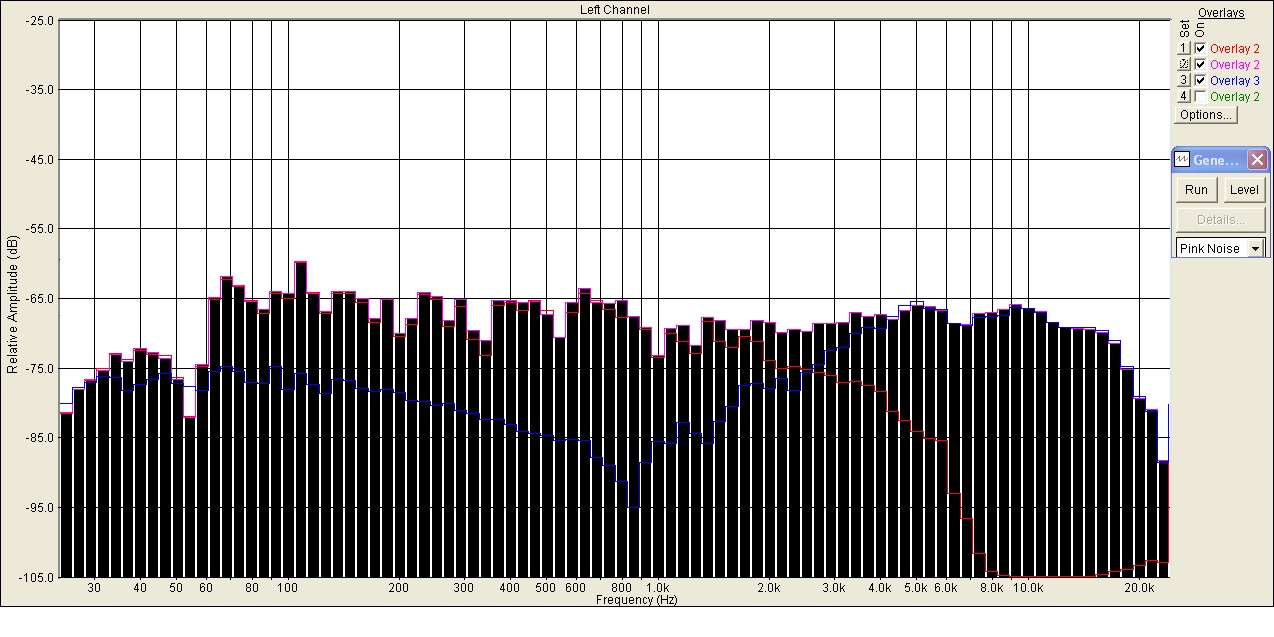The image size is (1274, 637).
Task: Click the Generator window waveform icon
Action: (x=1182, y=160)
